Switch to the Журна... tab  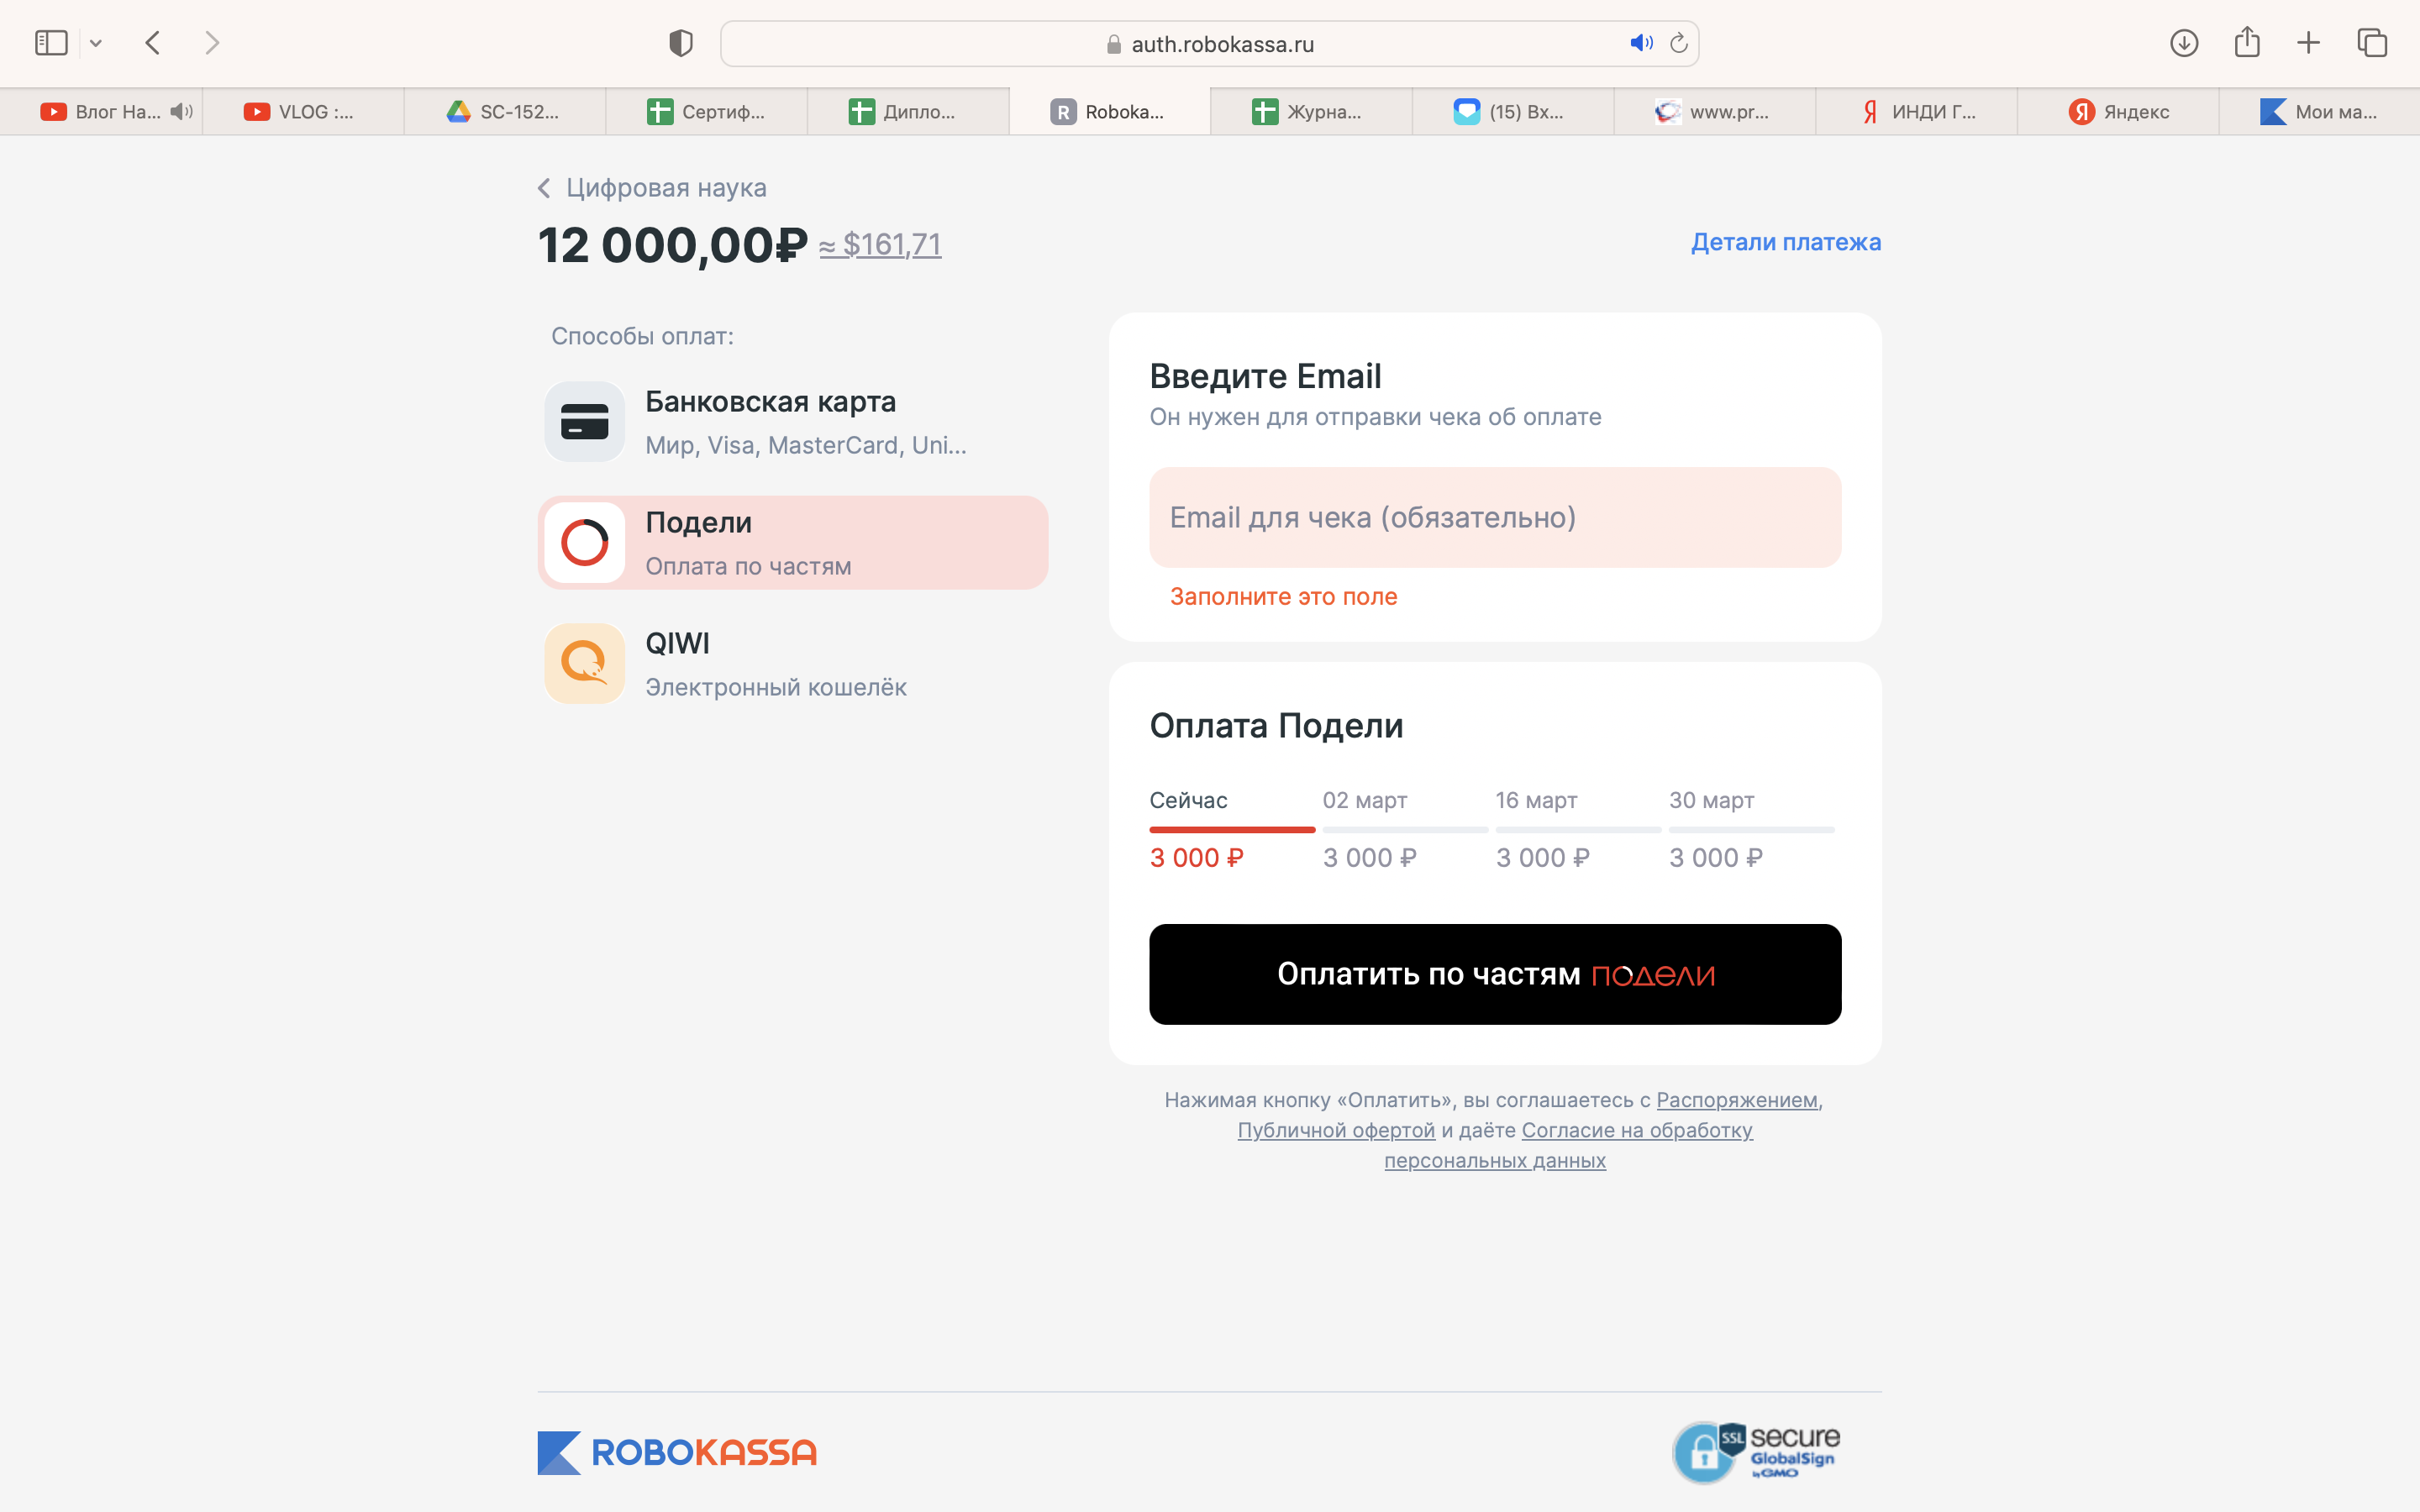pyautogui.click(x=1311, y=112)
